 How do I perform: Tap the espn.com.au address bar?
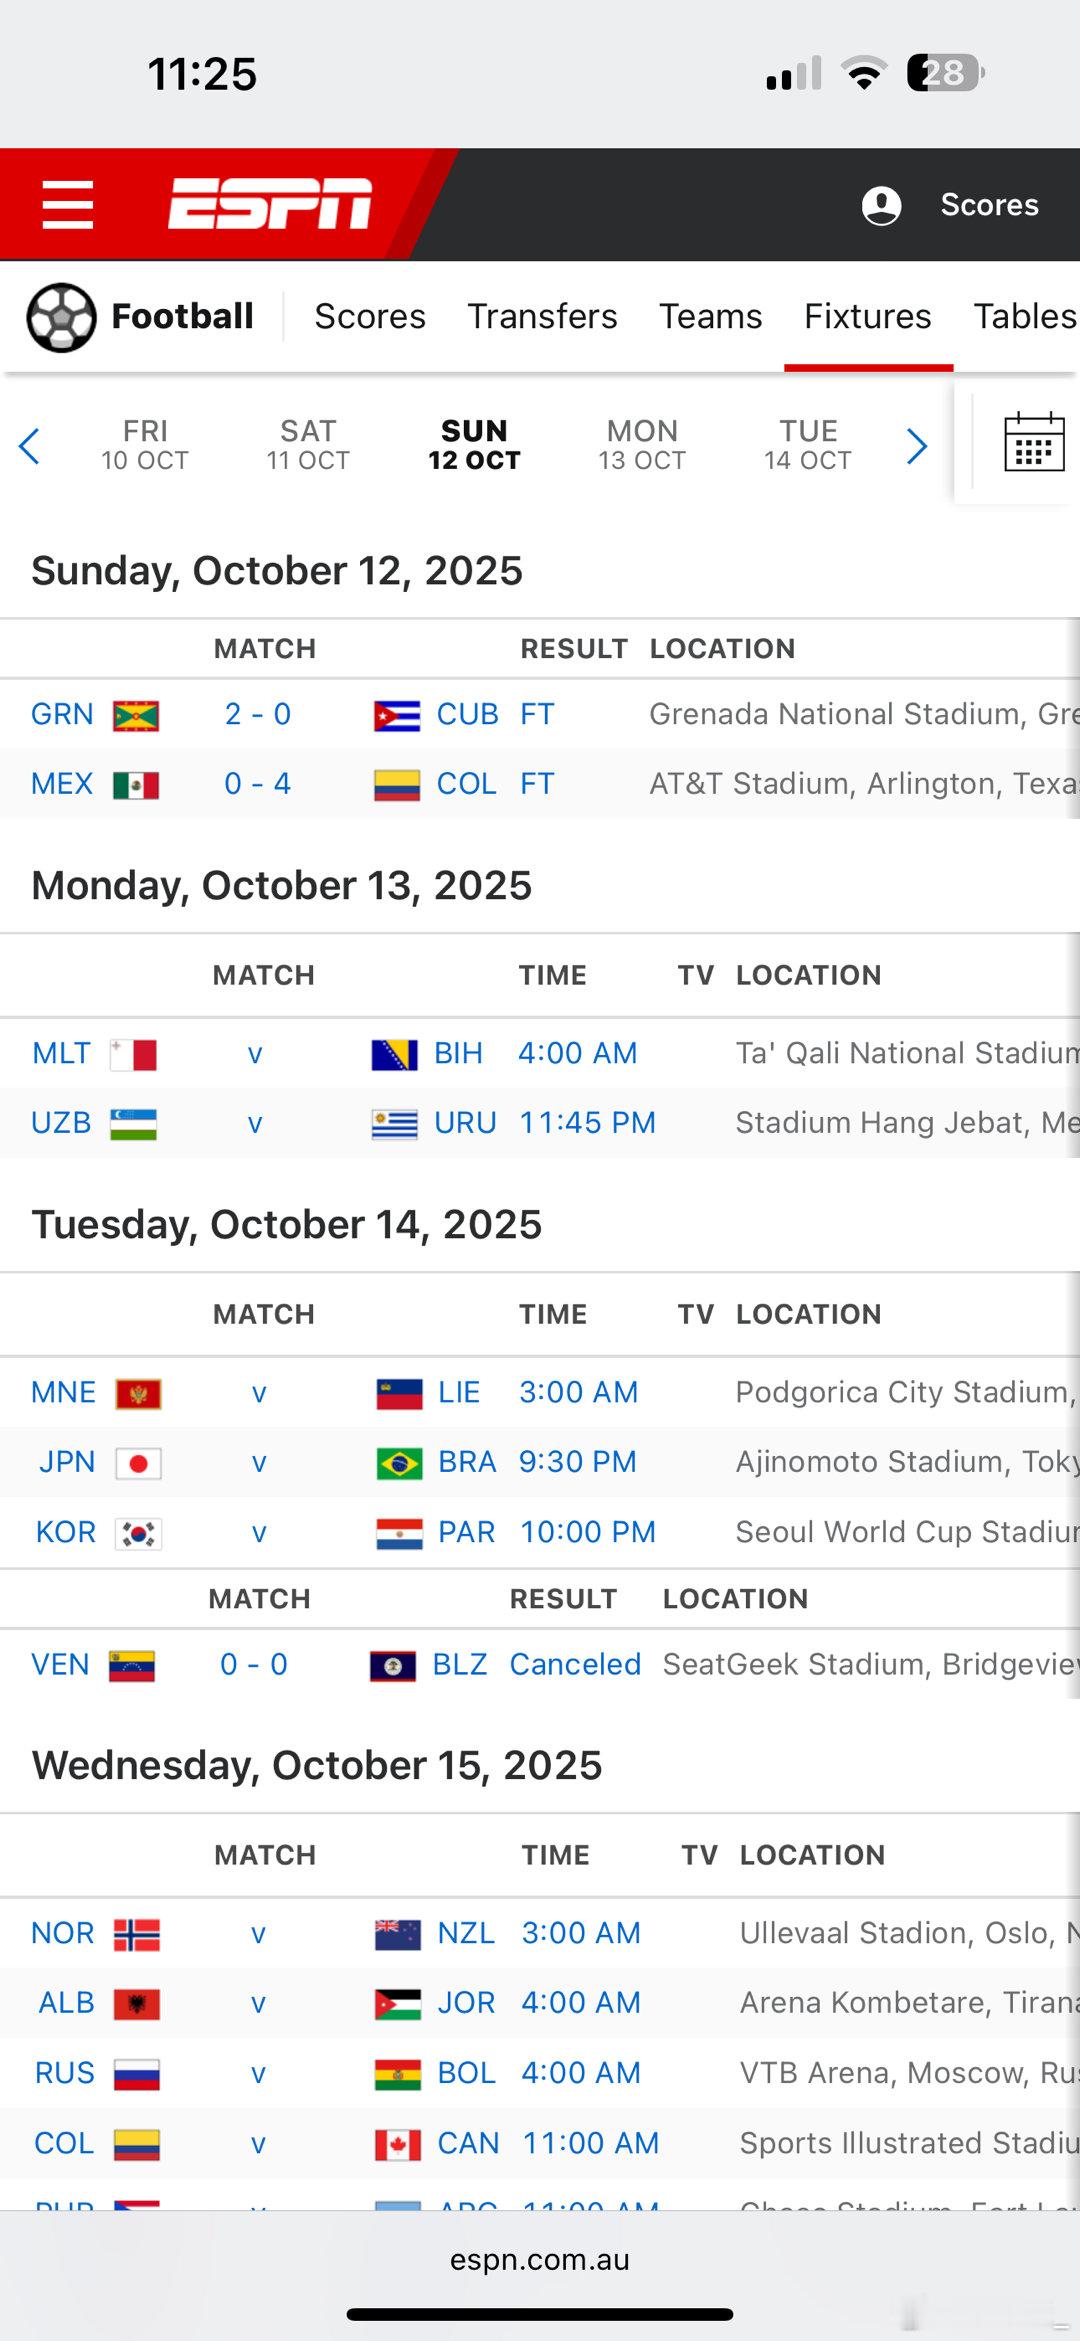[x=540, y=2260]
